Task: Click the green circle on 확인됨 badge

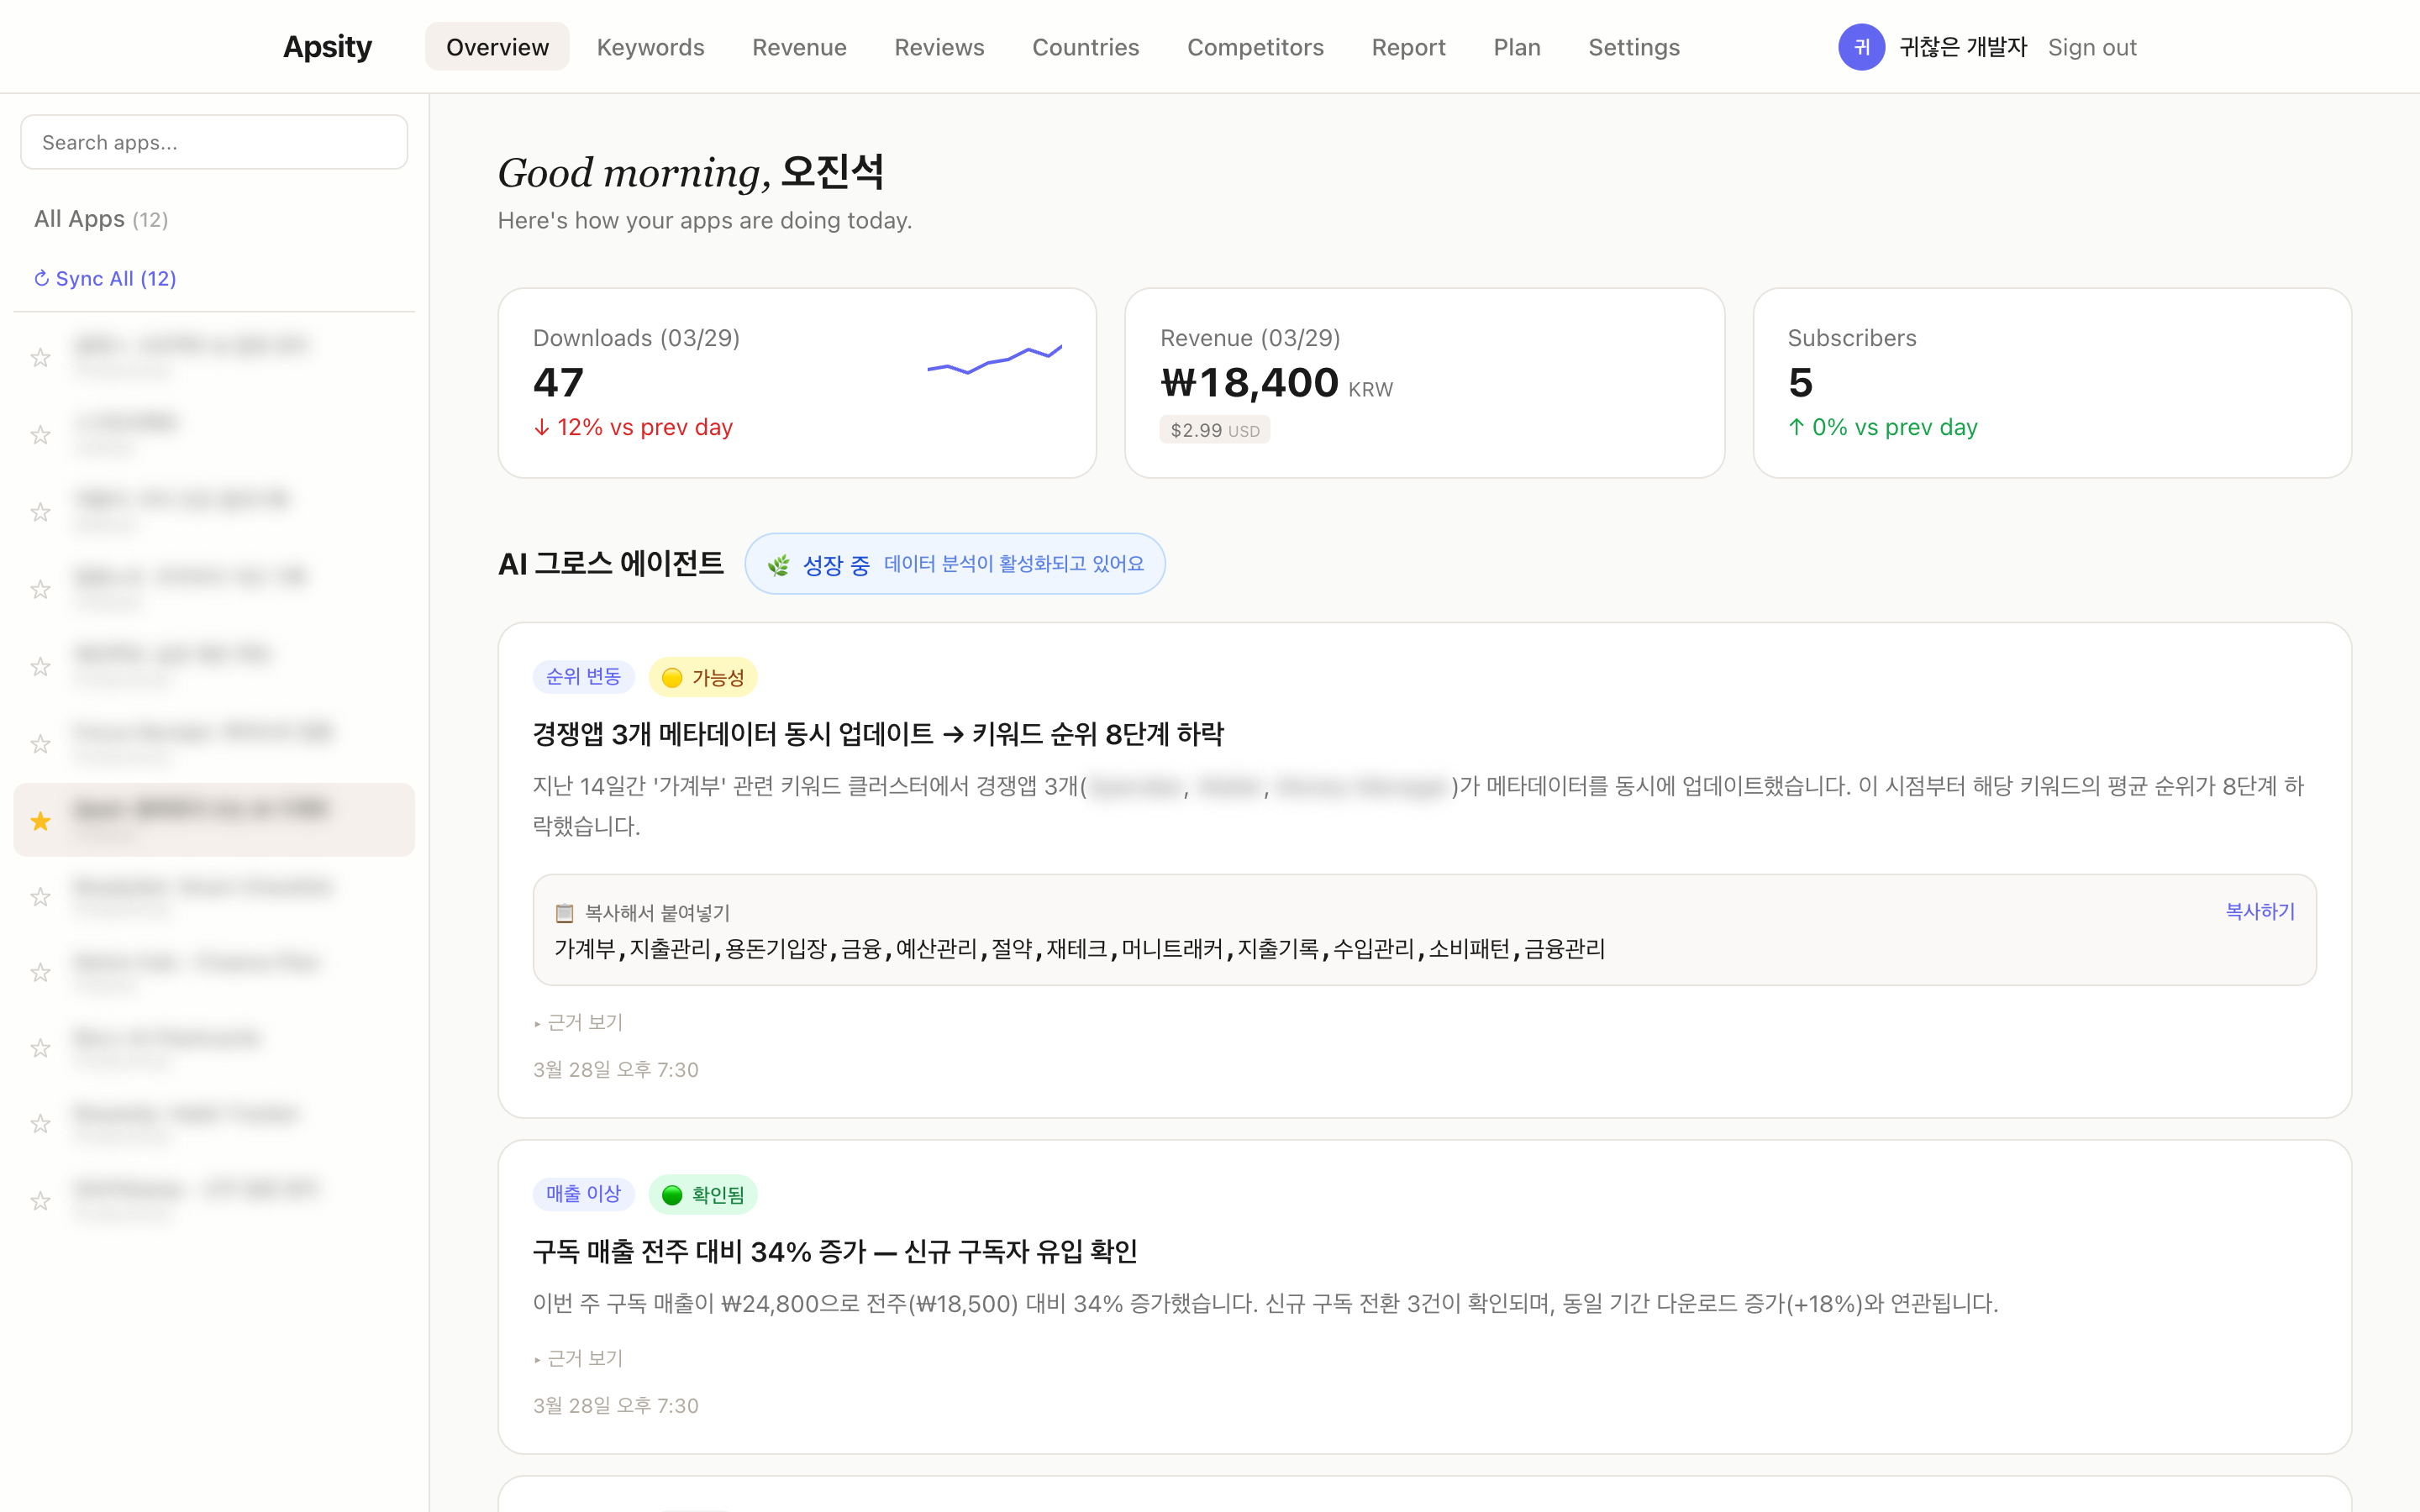Action: pyautogui.click(x=672, y=1195)
